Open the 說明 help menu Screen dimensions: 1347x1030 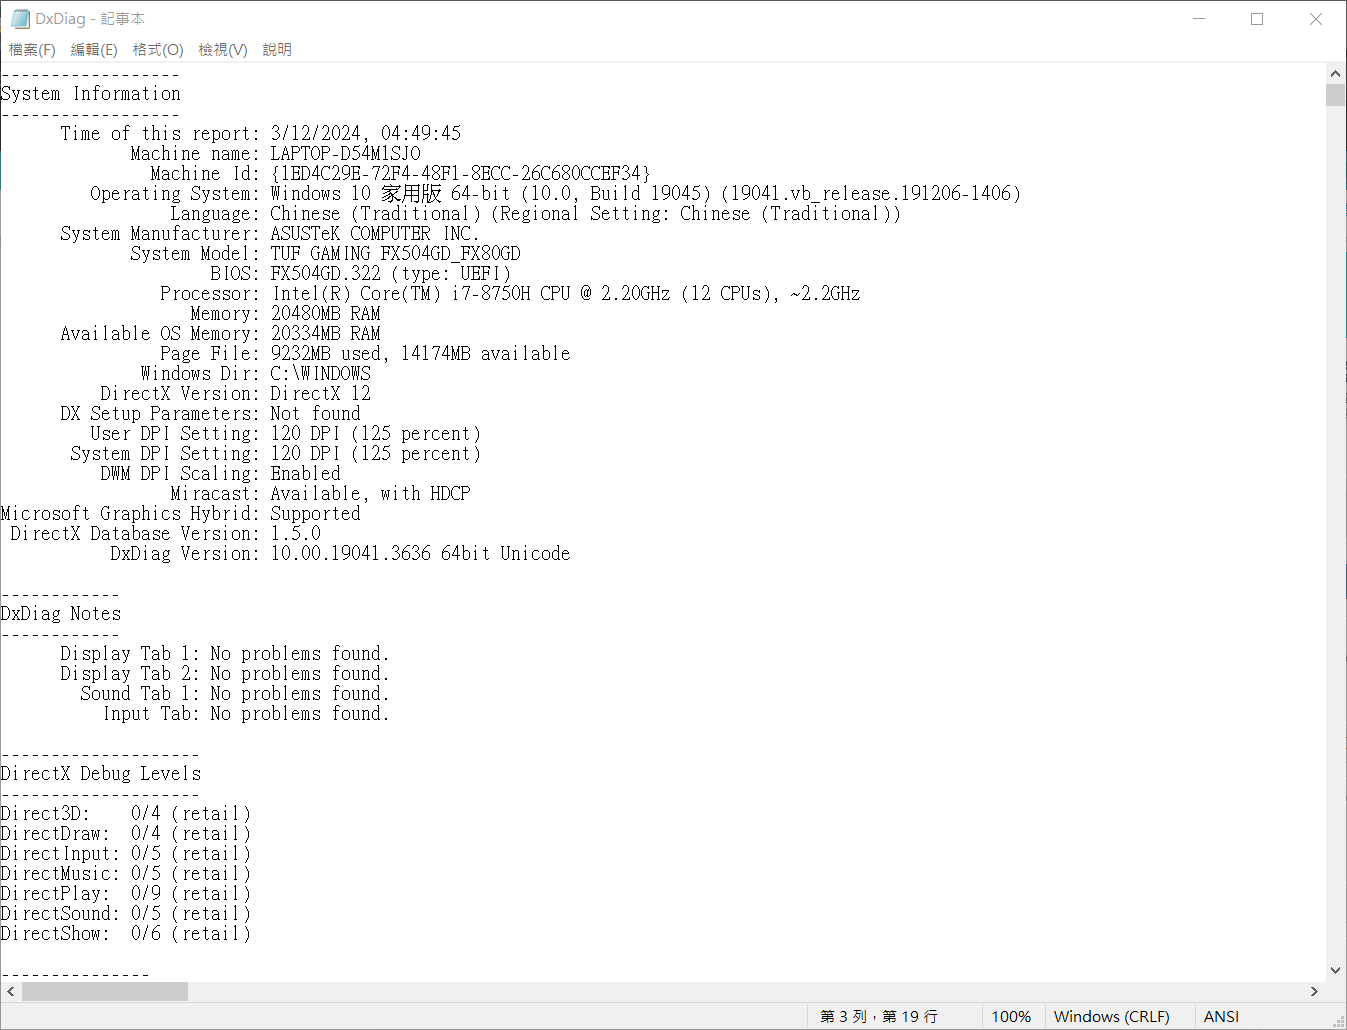click(x=277, y=50)
